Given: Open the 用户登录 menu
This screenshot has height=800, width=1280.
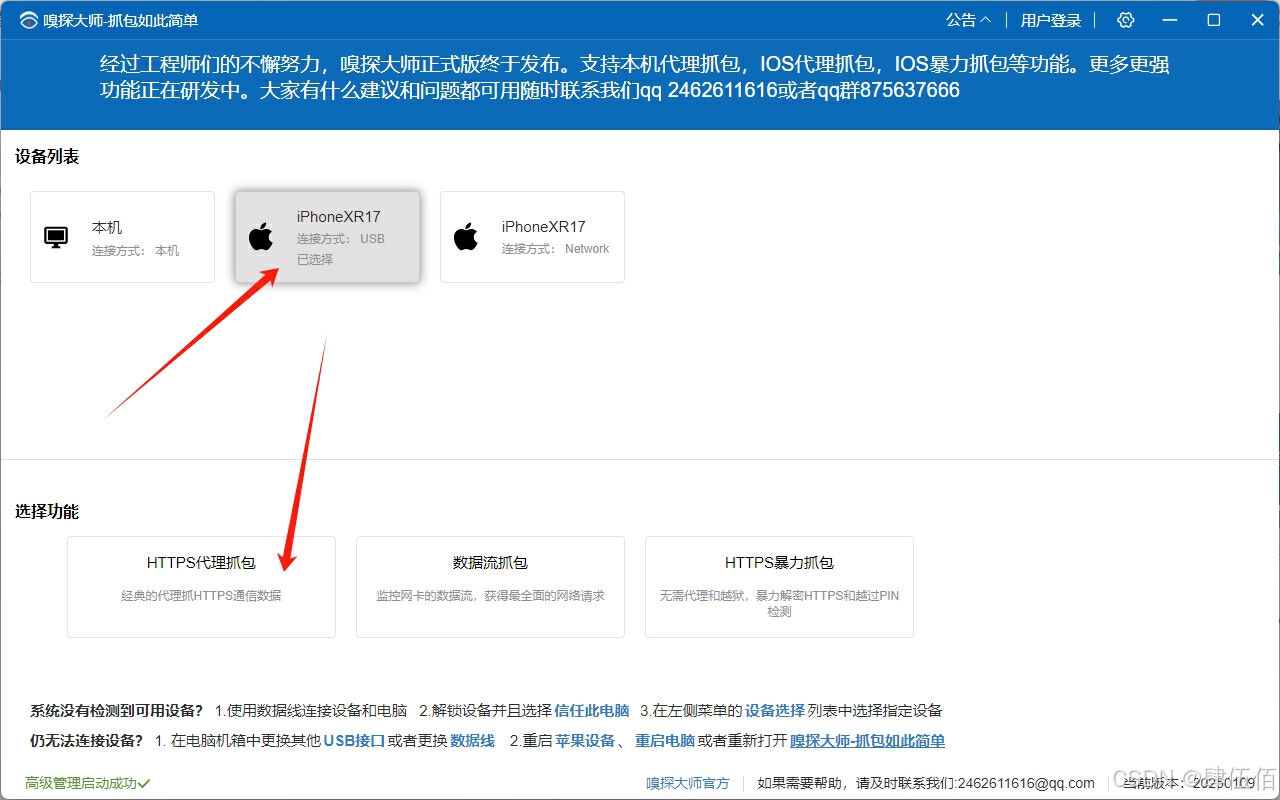Looking at the screenshot, I should pyautogui.click(x=1051, y=20).
